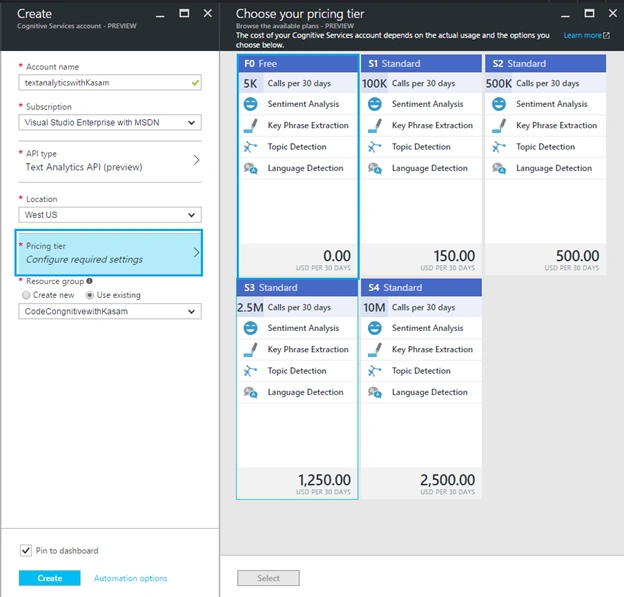Click the 2,500.00 USD price of S4
This screenshot has width=624, height=597.
pos(448,480)
